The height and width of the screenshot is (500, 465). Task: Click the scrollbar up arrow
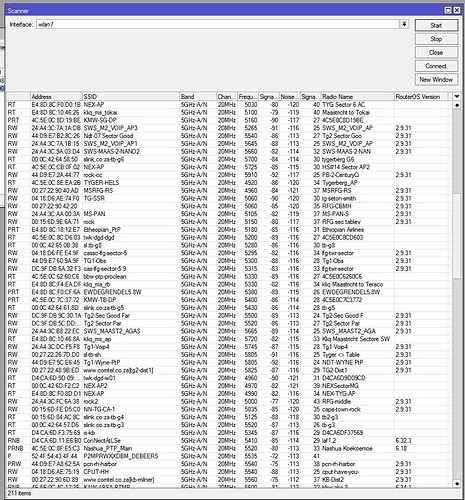point(457,105)
